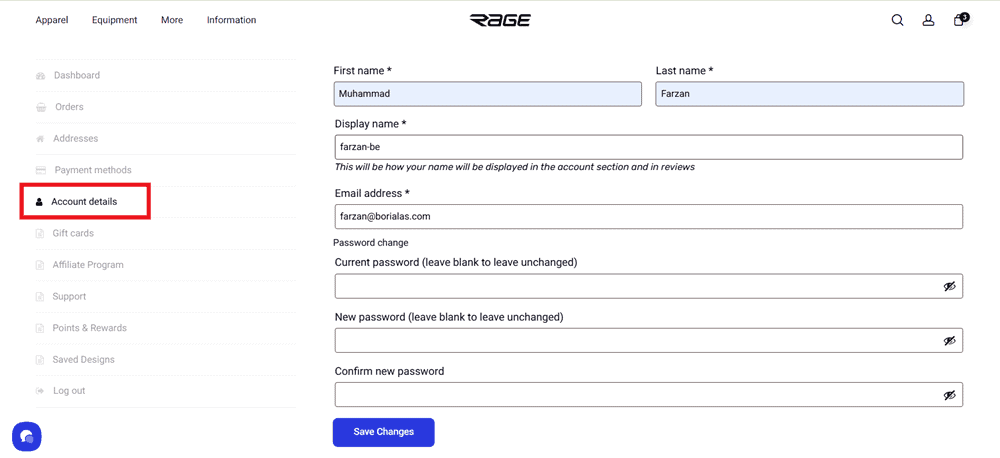This screenshot has width=1000, height=458.
Task: Click the Save Changes button
Action: (383, 432)
